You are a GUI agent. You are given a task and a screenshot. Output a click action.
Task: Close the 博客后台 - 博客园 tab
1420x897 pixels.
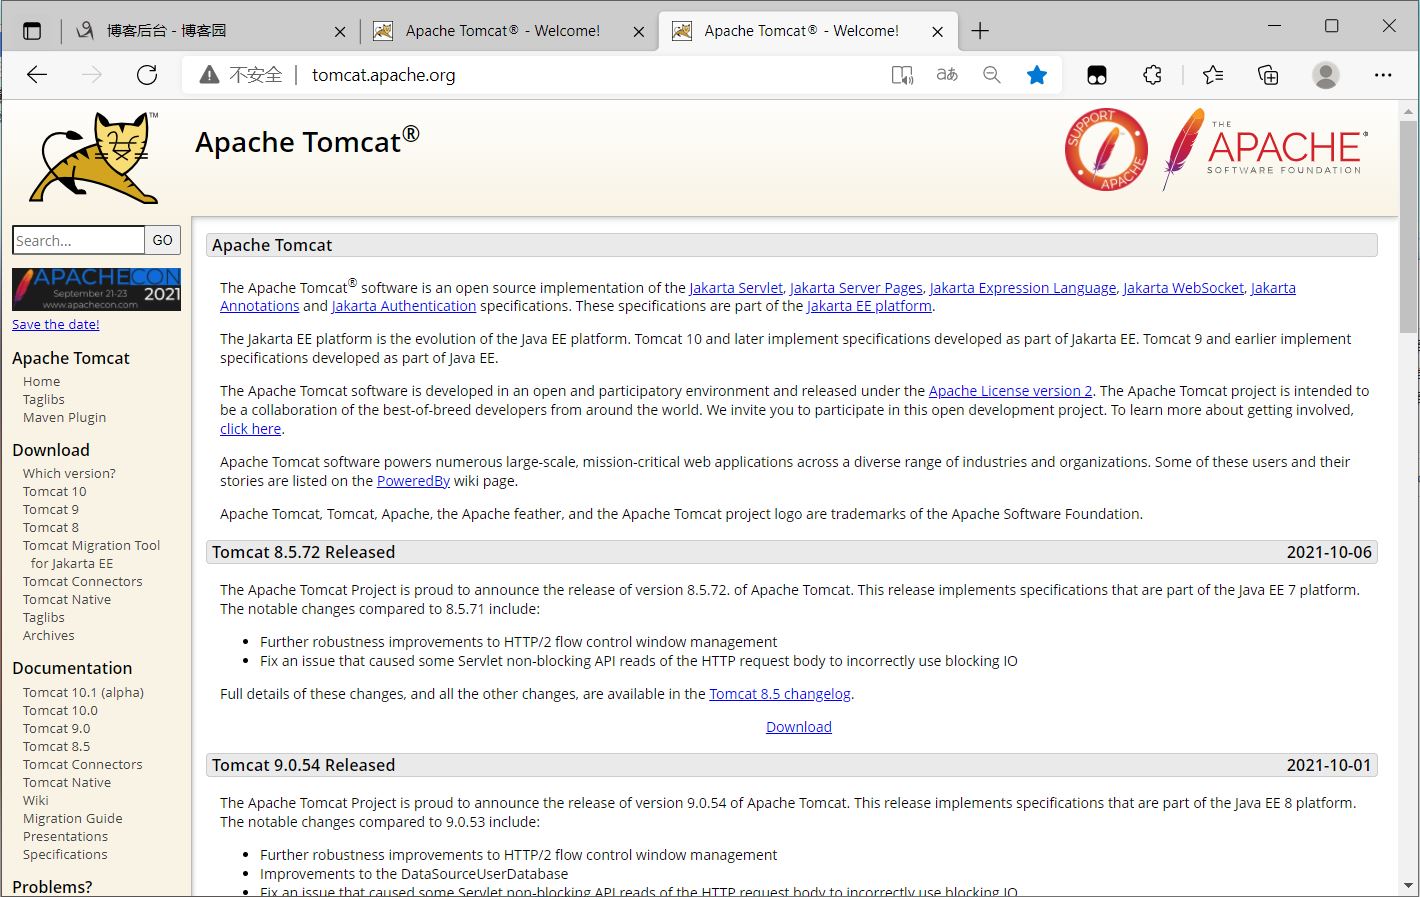click(x=340, y=32)
